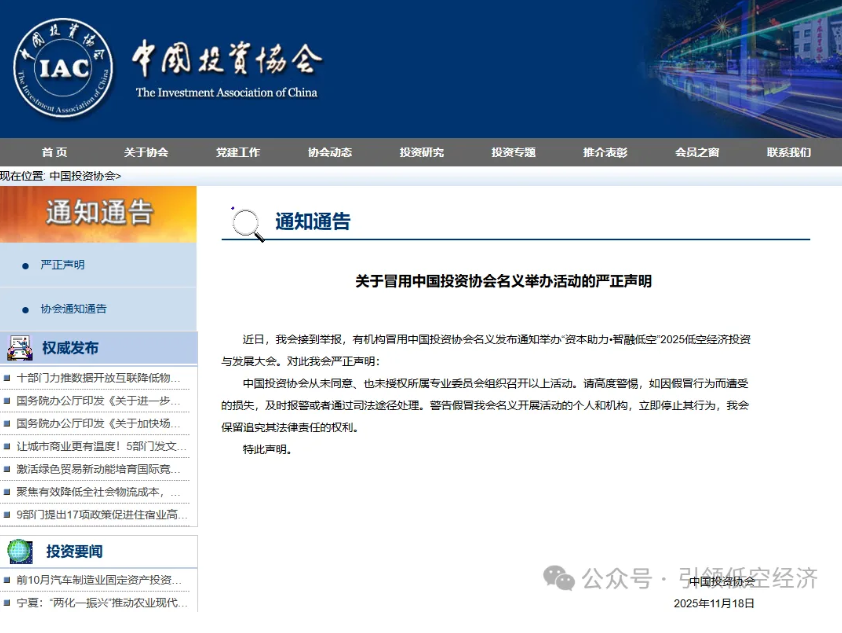Open the 协会通知通告 sidebar link
The width and height of the screenshot is (842, 633).
pos(73,309)
